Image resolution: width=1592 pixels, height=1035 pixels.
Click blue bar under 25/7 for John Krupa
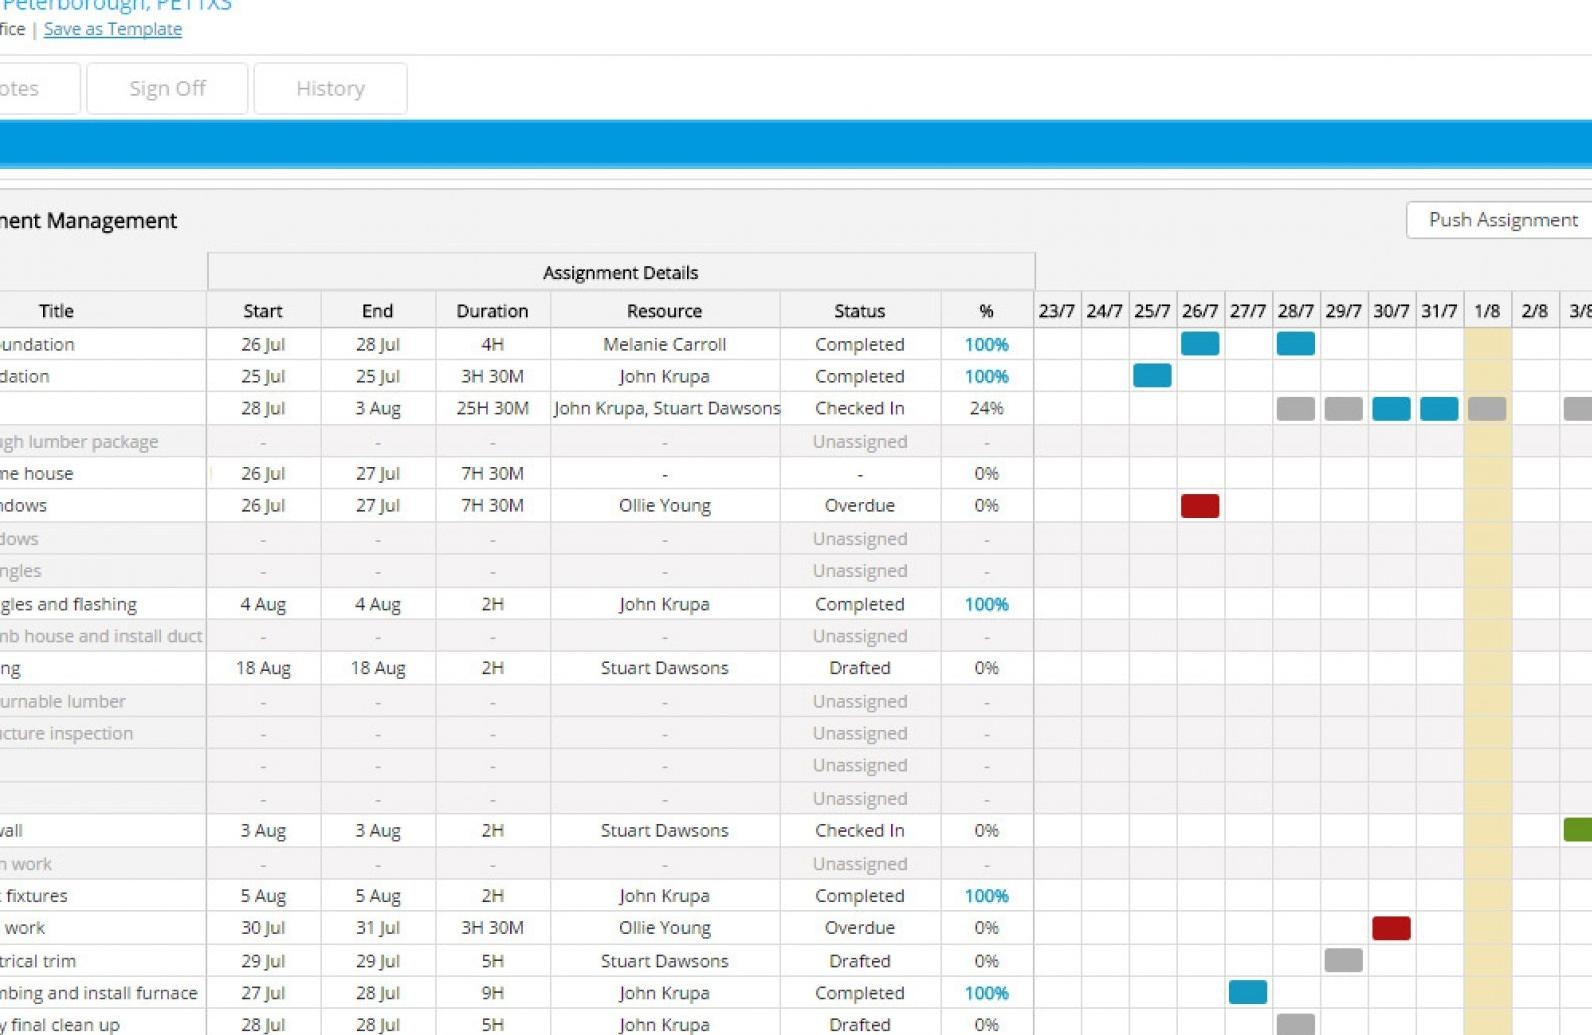(x=1151, y=376)
